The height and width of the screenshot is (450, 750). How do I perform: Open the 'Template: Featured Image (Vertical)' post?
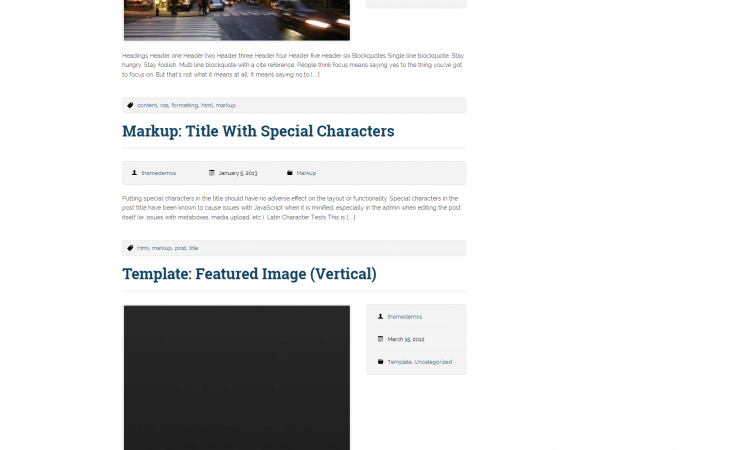[x=249, y=274]
